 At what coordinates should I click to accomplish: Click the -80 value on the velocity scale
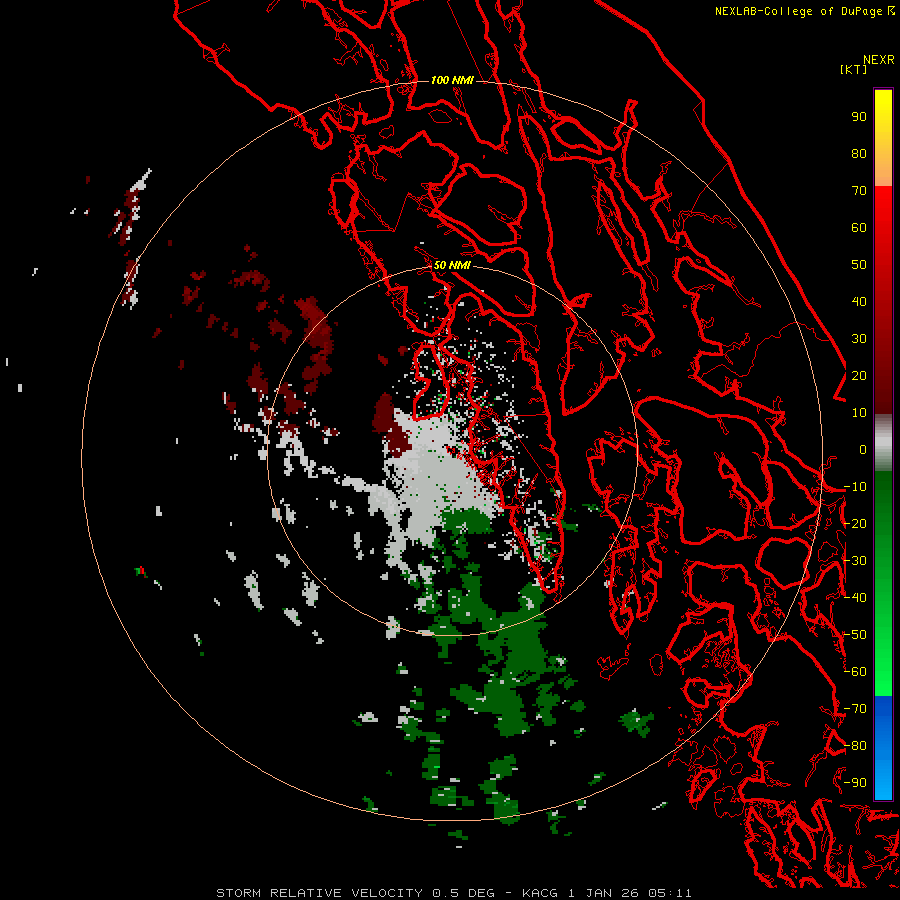click(855, 746)
